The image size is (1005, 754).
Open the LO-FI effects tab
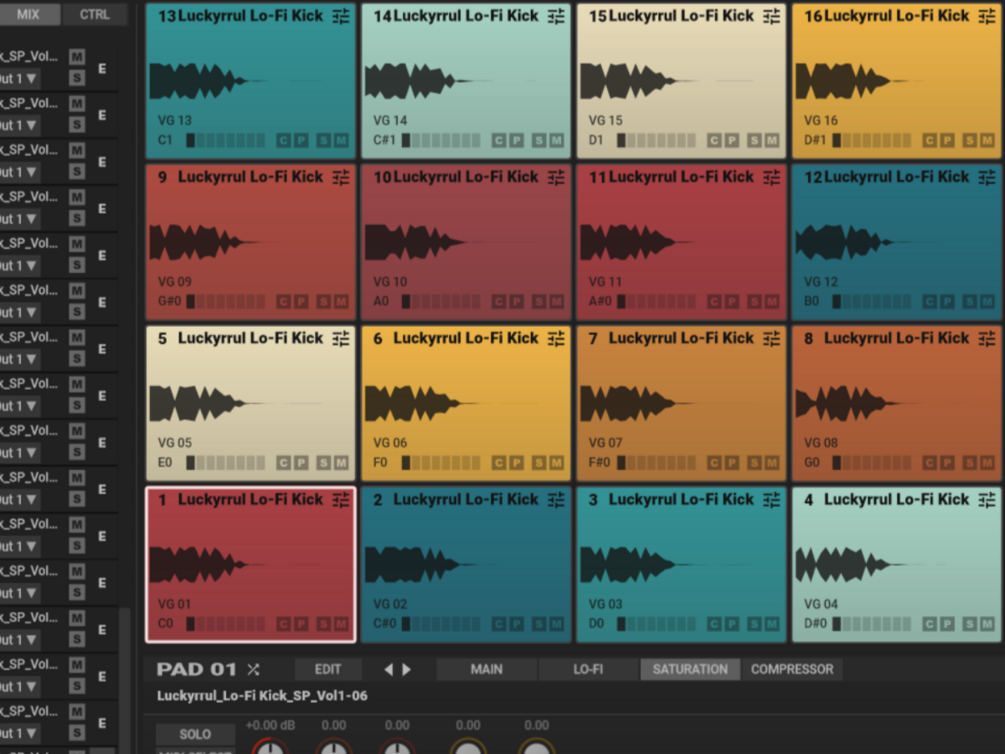tap(588, 669)
